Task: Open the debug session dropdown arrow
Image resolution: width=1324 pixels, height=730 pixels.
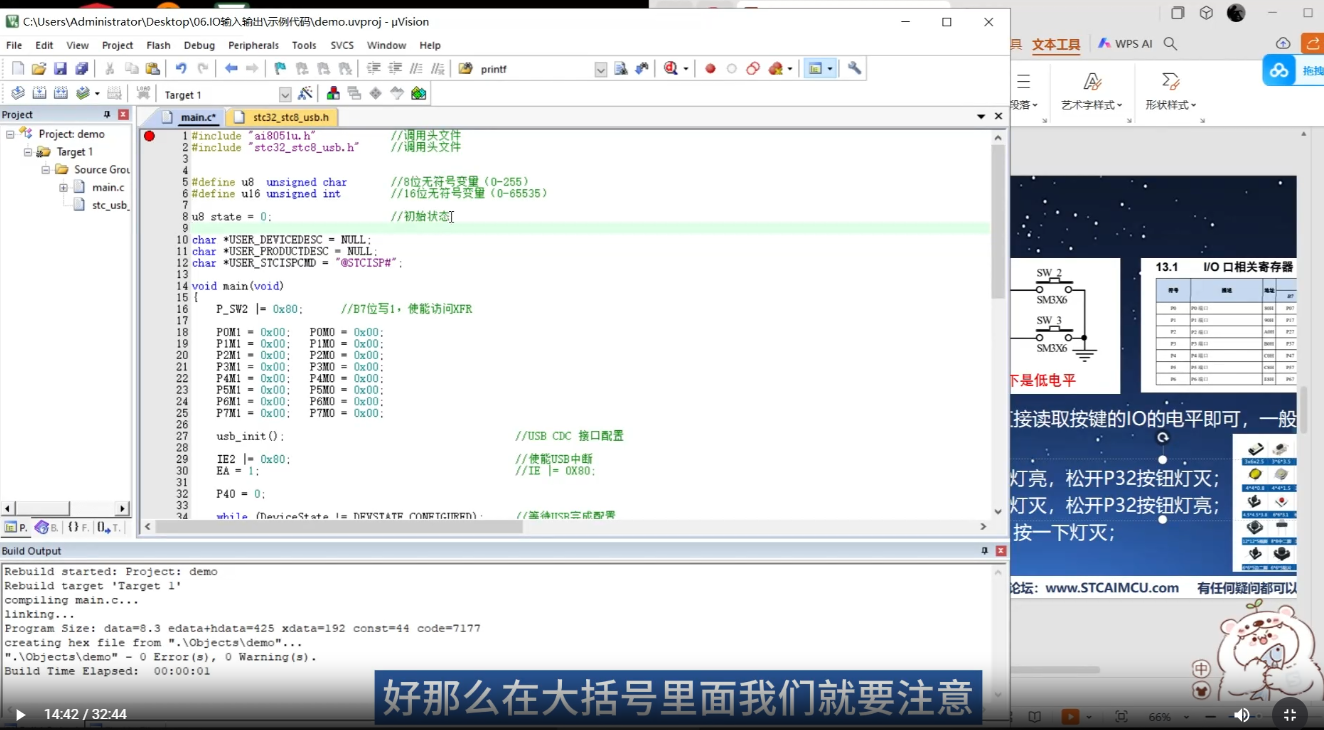Action: 686,69
